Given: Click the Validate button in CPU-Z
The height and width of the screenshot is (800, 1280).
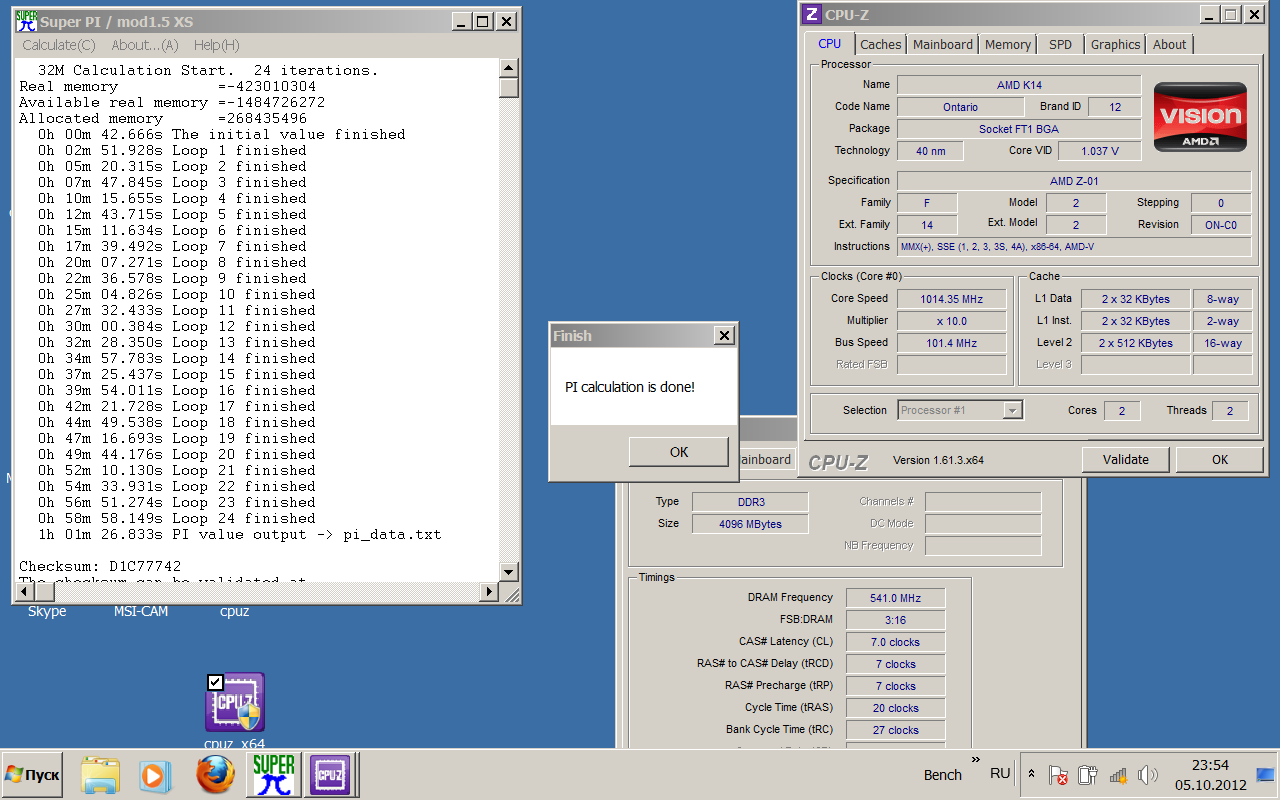Looking at the screenshot, I should [1126, 460].
